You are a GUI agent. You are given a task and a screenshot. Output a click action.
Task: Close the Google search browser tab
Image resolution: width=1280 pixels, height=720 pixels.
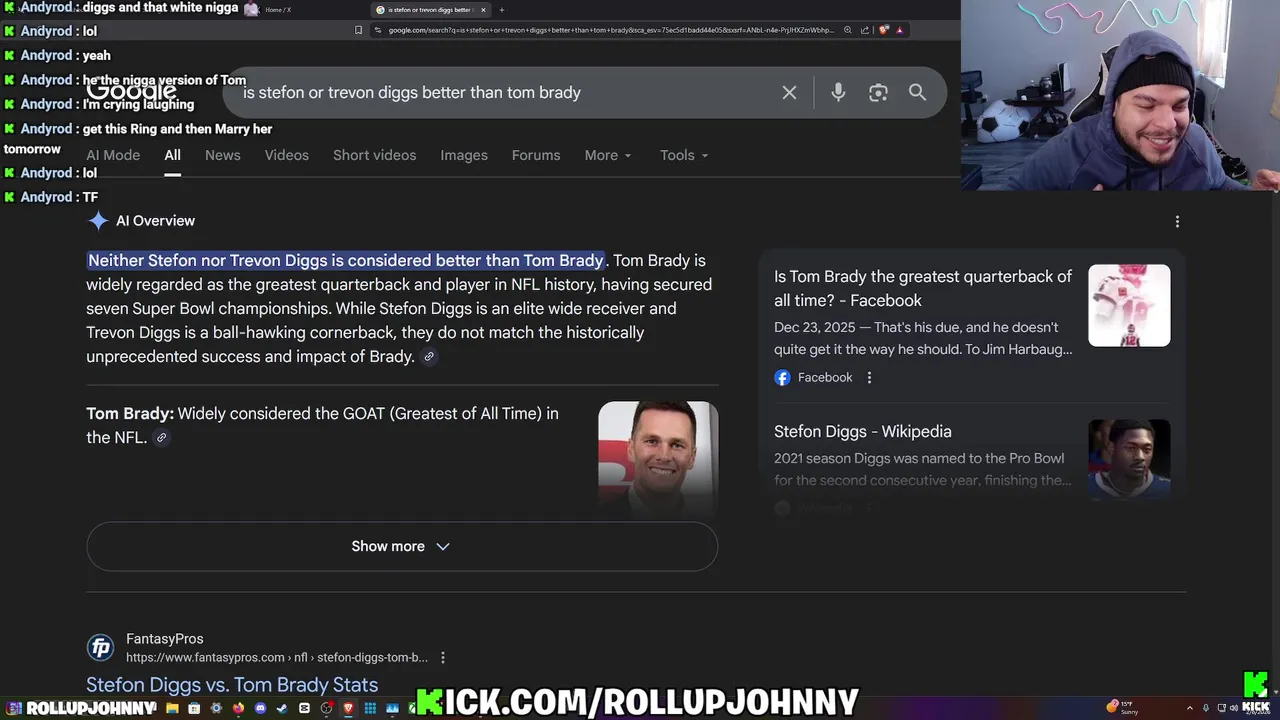click(x=483, y=10)
